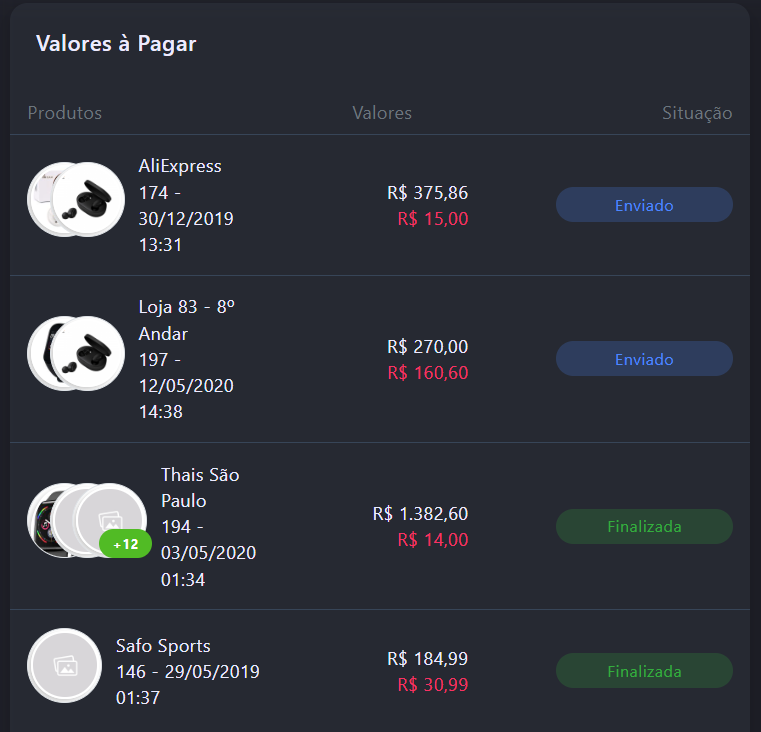This screenshot has height=732, width=761.
Task: Click the Enviado status badge for AliExpress
Action: (644, 205)
